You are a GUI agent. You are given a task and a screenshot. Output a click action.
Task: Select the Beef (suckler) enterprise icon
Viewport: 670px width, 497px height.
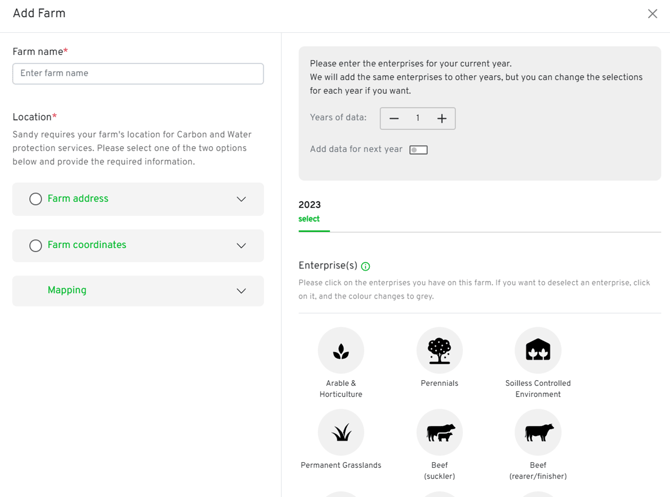point(439,433)
